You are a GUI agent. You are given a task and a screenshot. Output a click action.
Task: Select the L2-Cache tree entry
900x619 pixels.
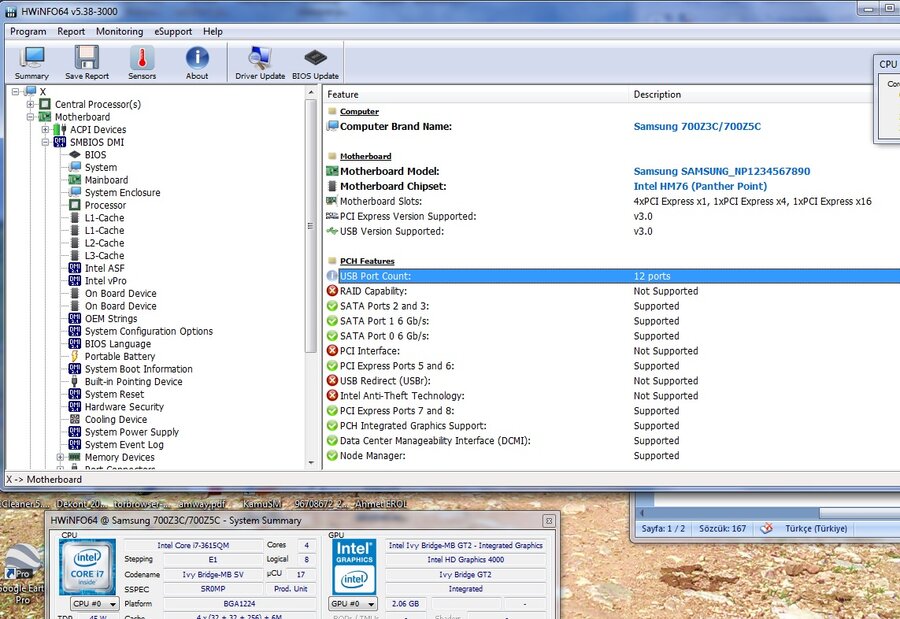pos(104,243)
